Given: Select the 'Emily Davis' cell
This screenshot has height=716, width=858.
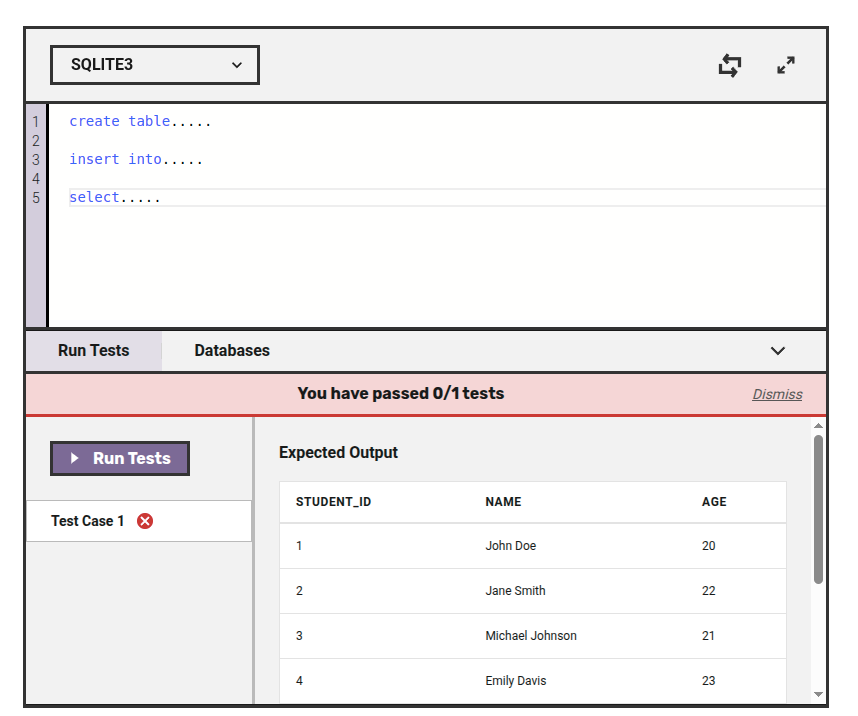Looking at the screenshot, I should tap(515, 680).
